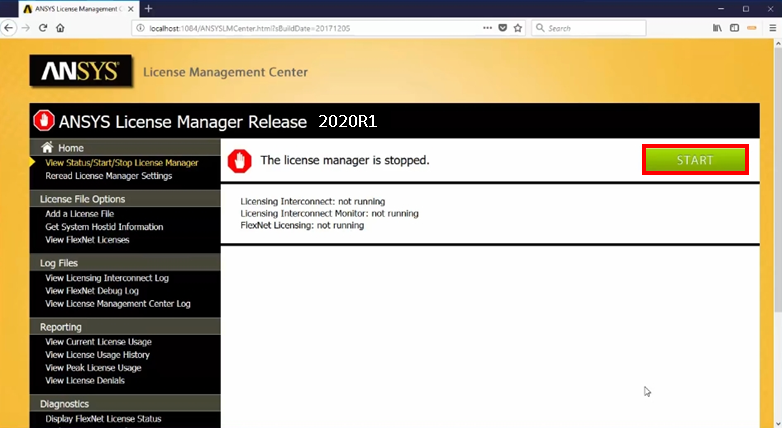Image resolution: width=782 pixels, height=428 pixels.
Task: Click Diagnostics section header
Action: [125, 404]
